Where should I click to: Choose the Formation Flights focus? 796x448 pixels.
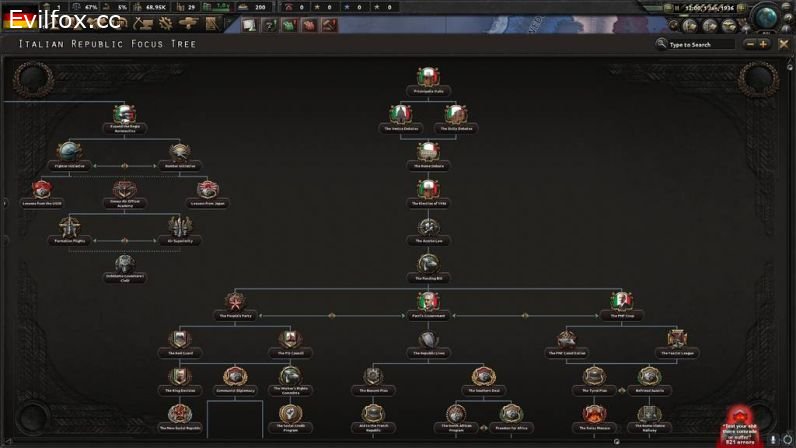pyautogui.click(x=69, y=227)
